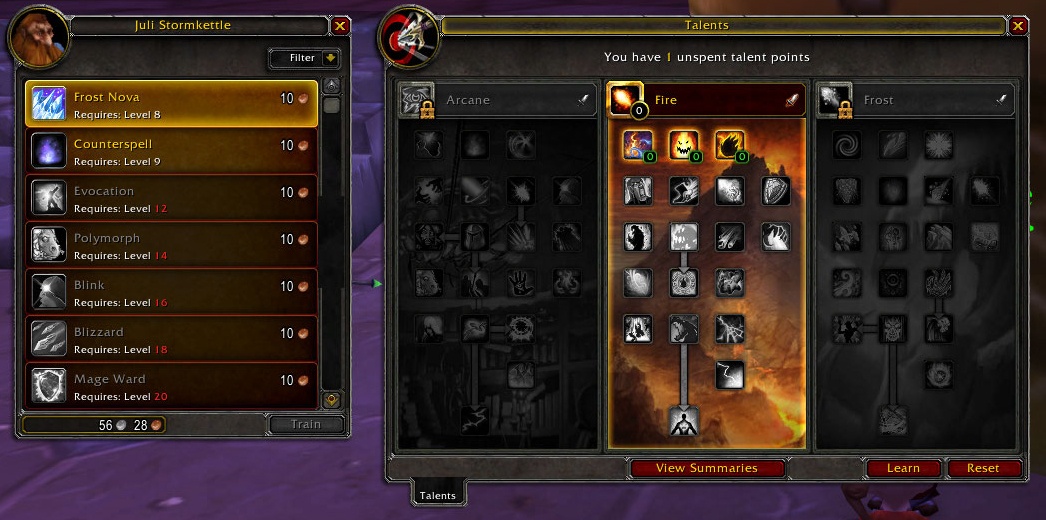The height and width of the screenshot is (520, 1046).
Task: Select the Fire specialization fireball icon
Action: point(626,99)
